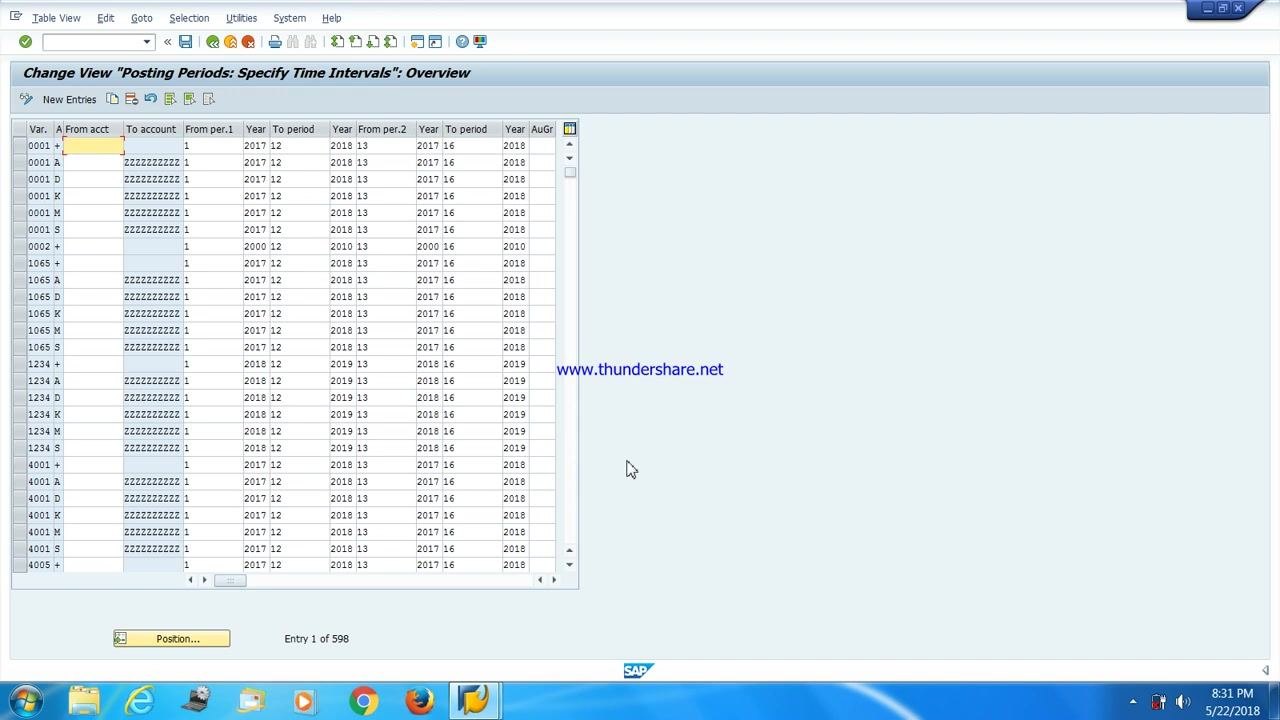Viewport: 1280px width, 720px height.
Task: Open table settings icon beside AuGr column
Action: click(570, 129)
